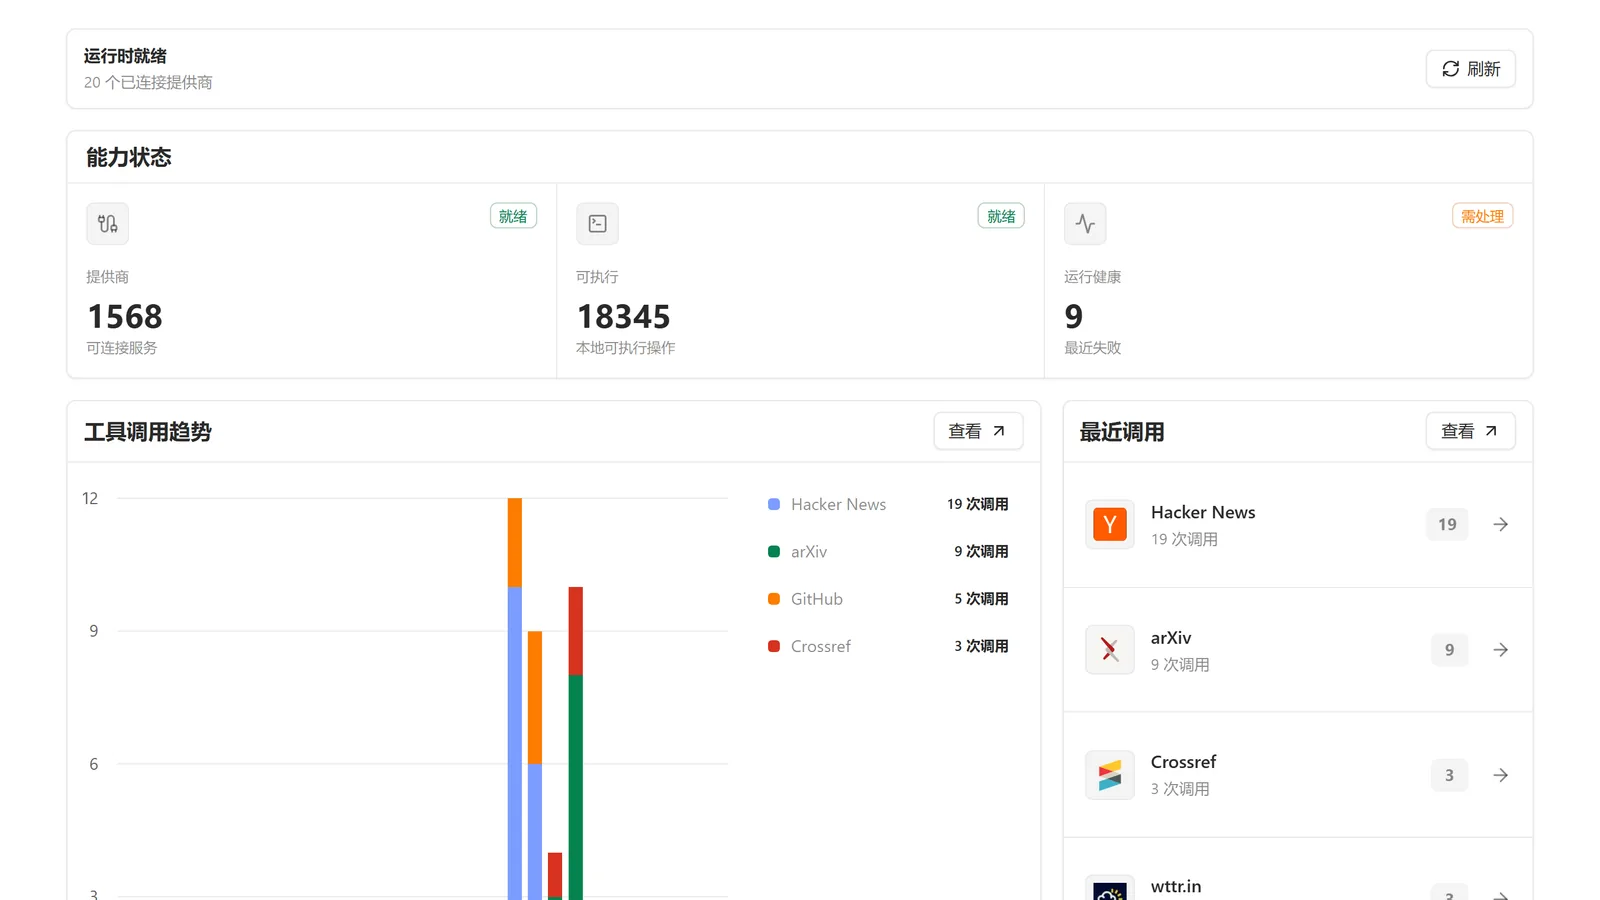Click the 刷新 refresh button
Screen dimensions: 1600x900
coord(1470,69)
